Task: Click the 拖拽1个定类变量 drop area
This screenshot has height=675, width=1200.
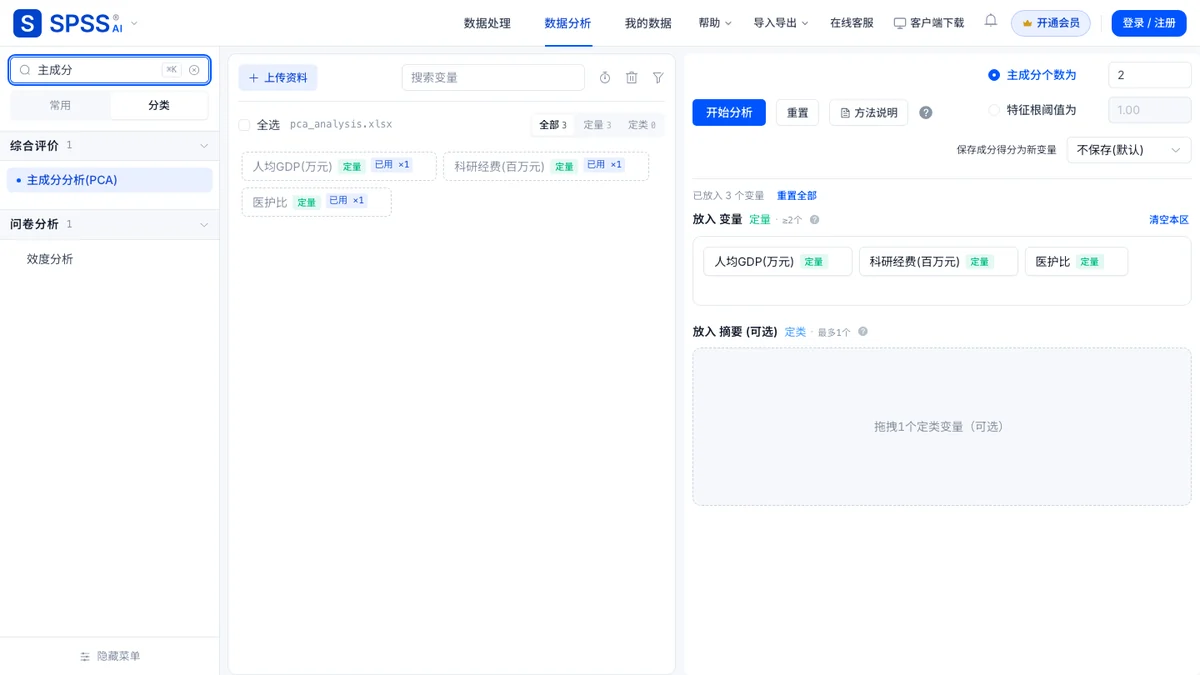Action: (942, 427)
